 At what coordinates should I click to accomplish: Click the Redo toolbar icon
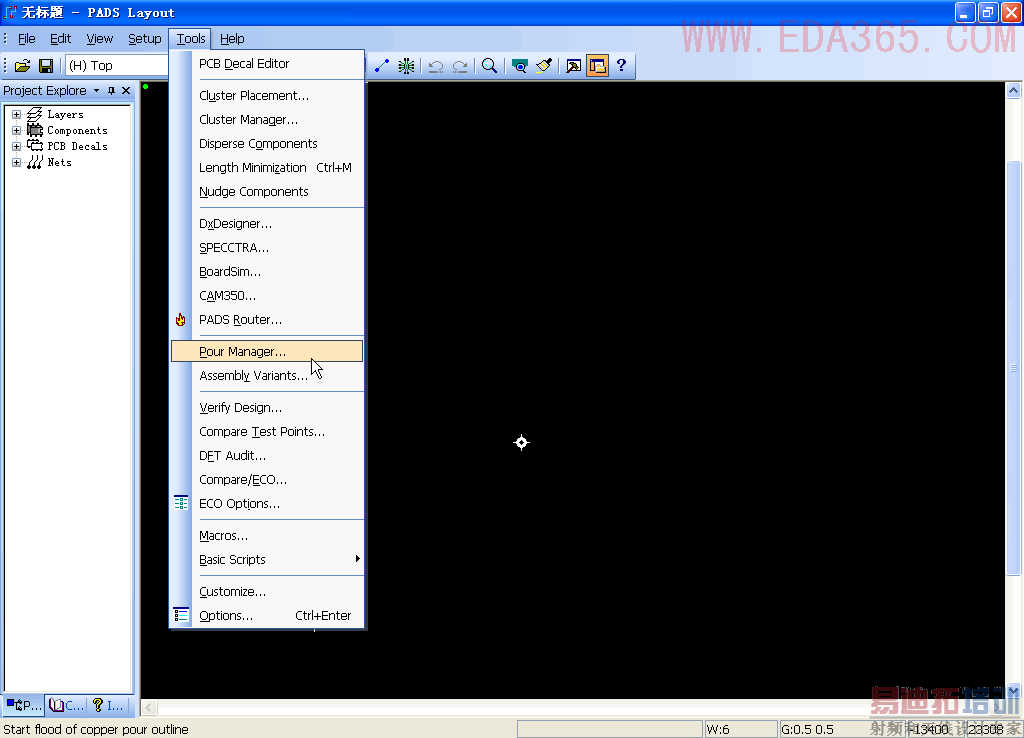[460, 65]
